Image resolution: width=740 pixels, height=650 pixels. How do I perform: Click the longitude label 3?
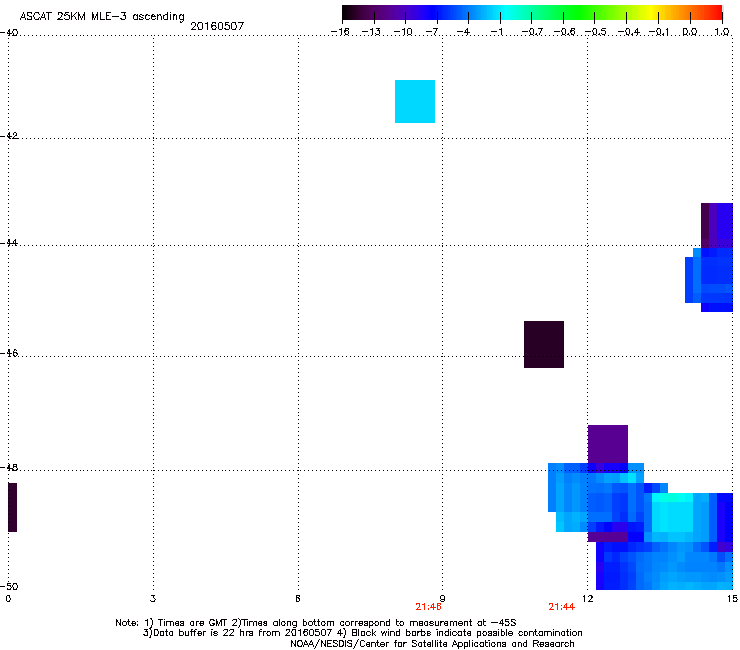[x=153, y=599]
